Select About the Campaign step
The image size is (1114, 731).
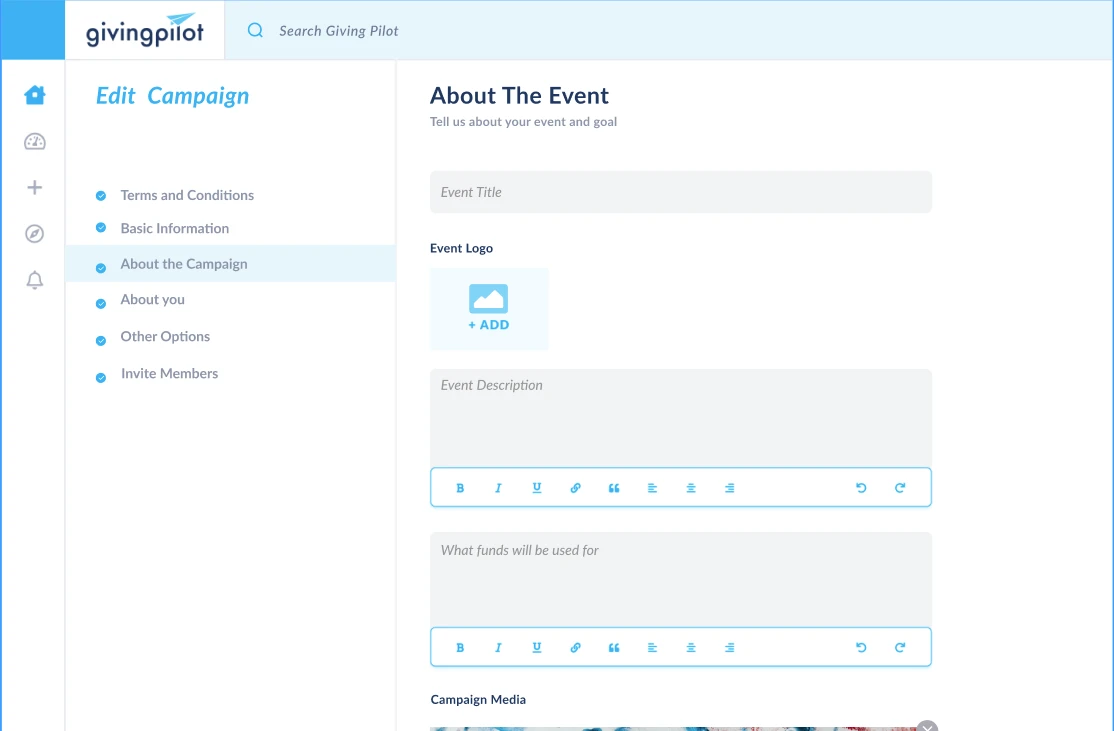[x=231, y=264]
